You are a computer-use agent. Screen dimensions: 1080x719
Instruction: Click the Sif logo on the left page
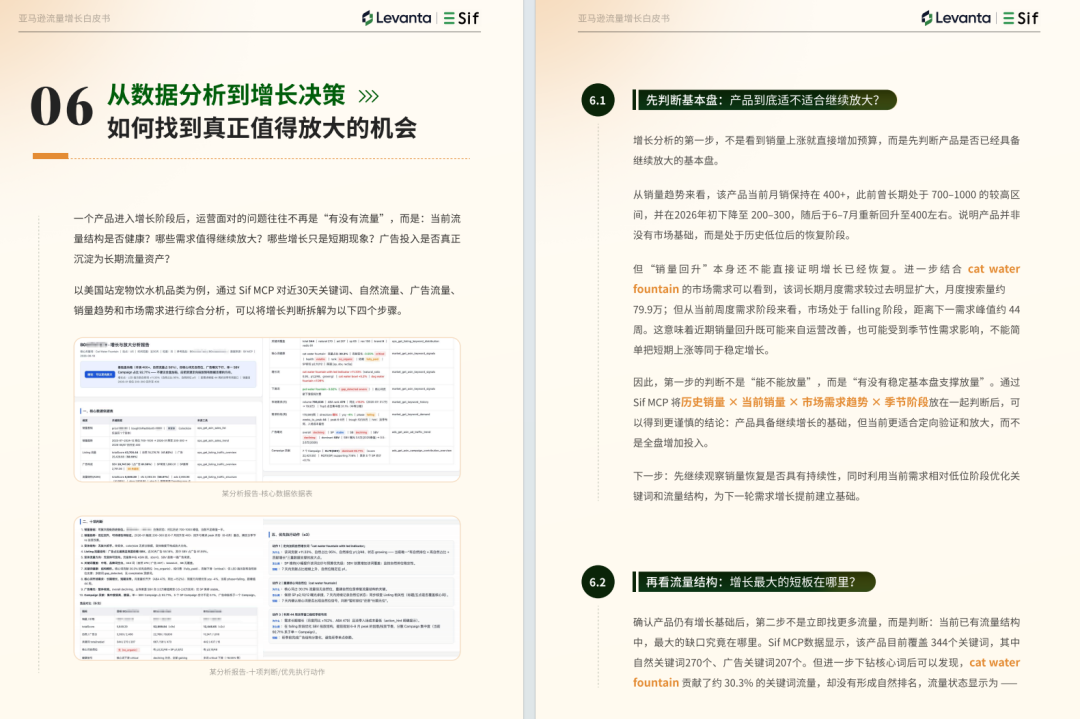click(x=461, y=18)
